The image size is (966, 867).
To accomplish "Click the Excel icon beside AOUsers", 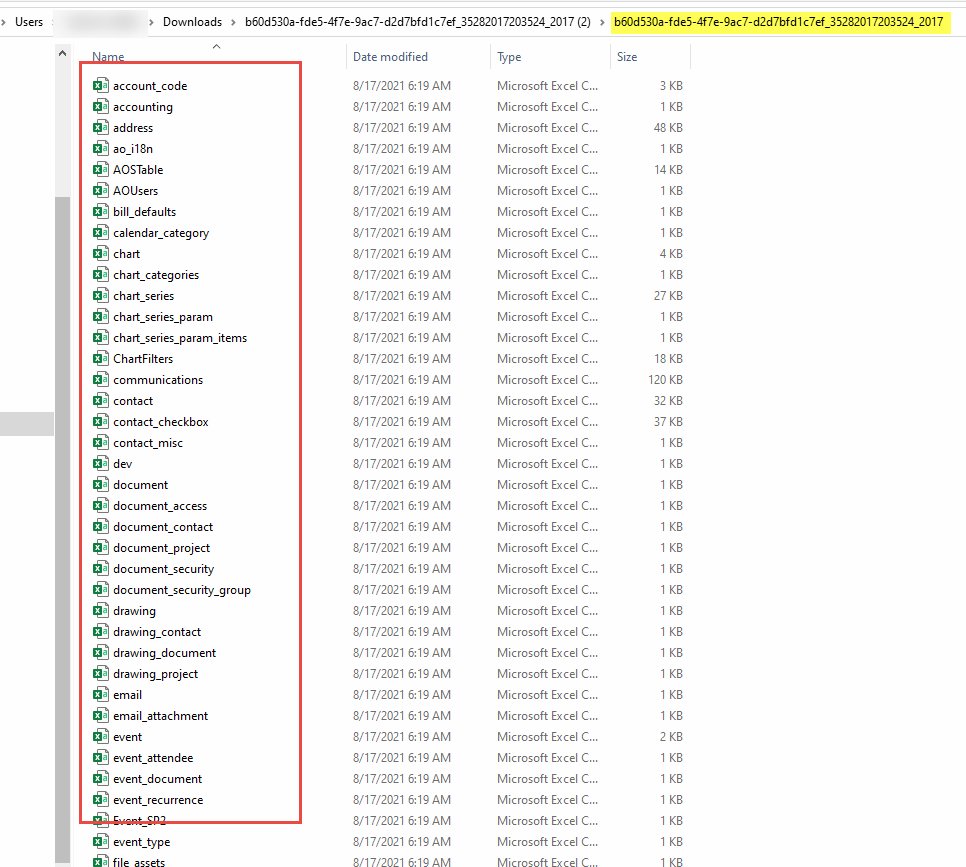I will point(100,190).
